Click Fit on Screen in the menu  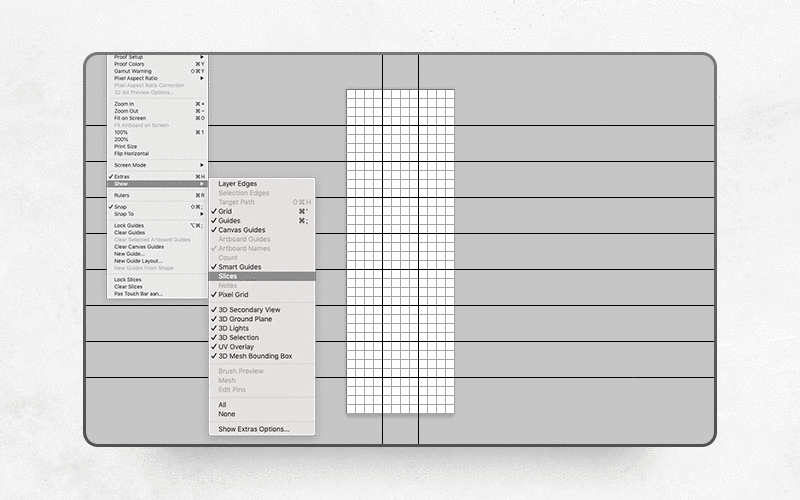coord(130,118)
